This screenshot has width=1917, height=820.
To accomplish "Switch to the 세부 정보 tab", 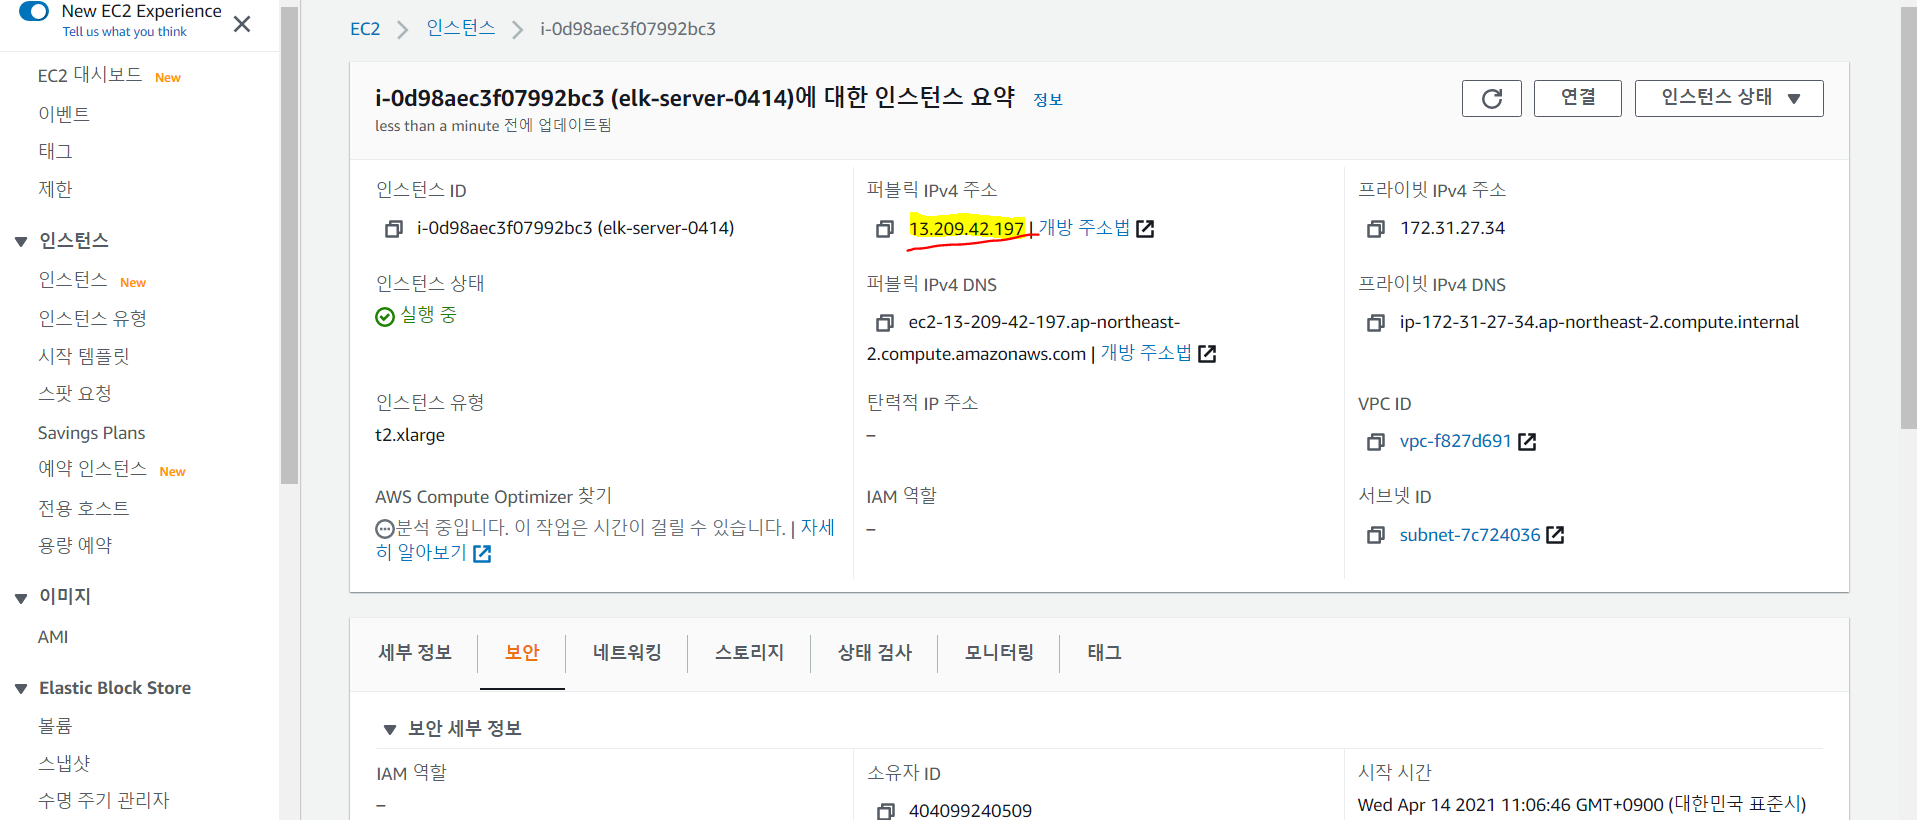I will (415, 653).
